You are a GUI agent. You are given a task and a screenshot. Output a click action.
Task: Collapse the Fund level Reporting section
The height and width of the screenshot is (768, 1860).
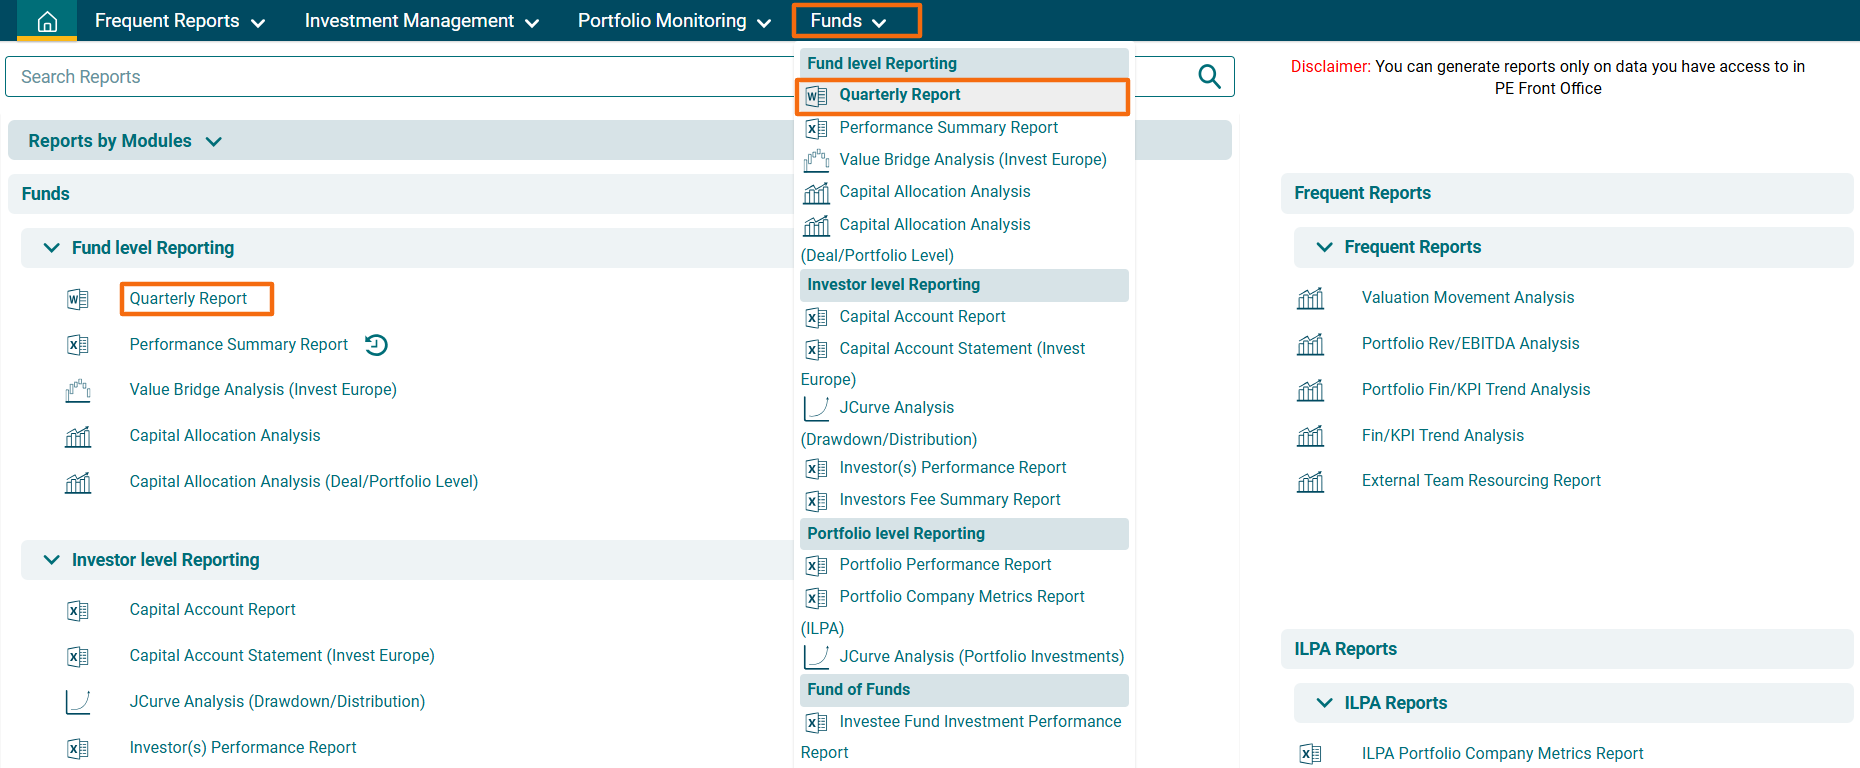tap(52, 248)
